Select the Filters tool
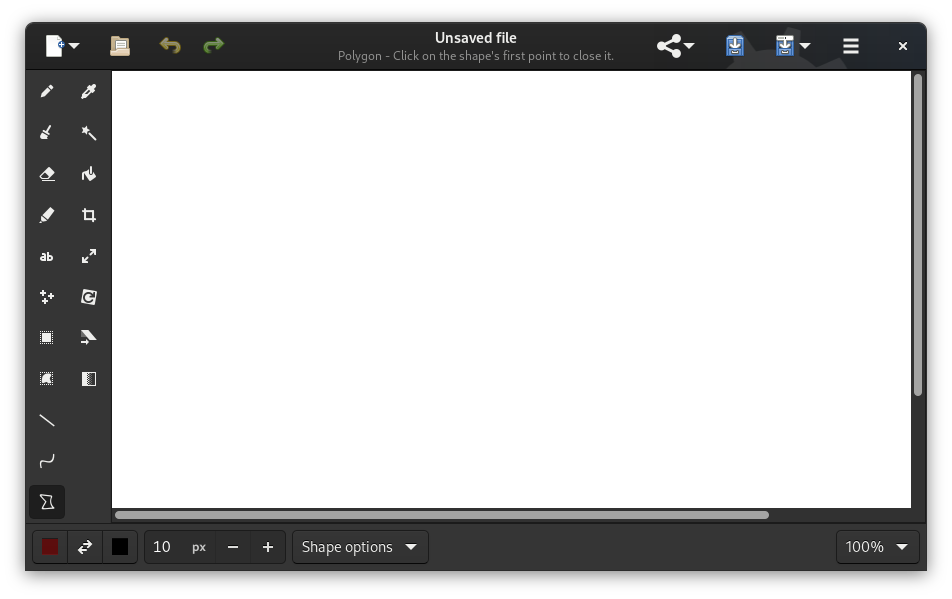The image size is (952, 599). pyautogui.click(x=89, y=379)
